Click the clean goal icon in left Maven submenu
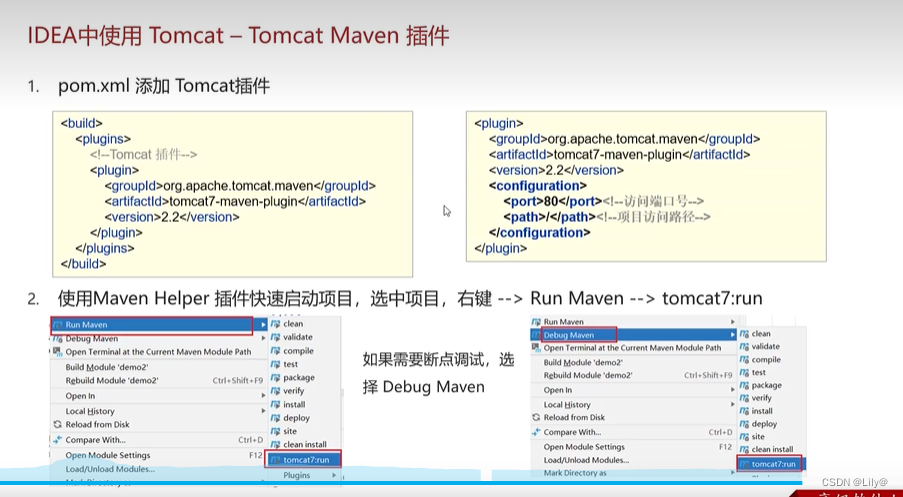Viewport: 903px width, 497px height. click(275, 324)
